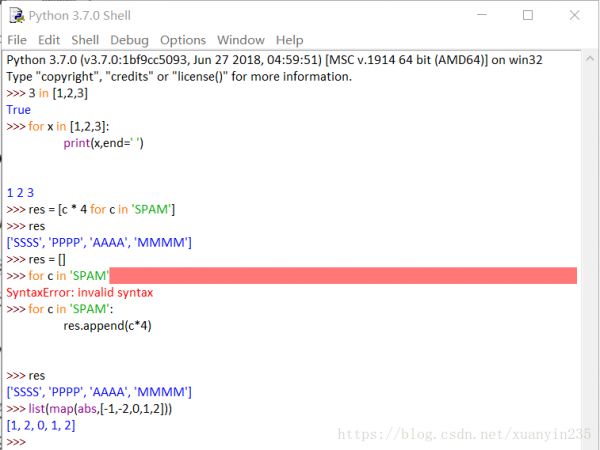Click the print(x,end=' ') statement

click(x=104, y=143)
